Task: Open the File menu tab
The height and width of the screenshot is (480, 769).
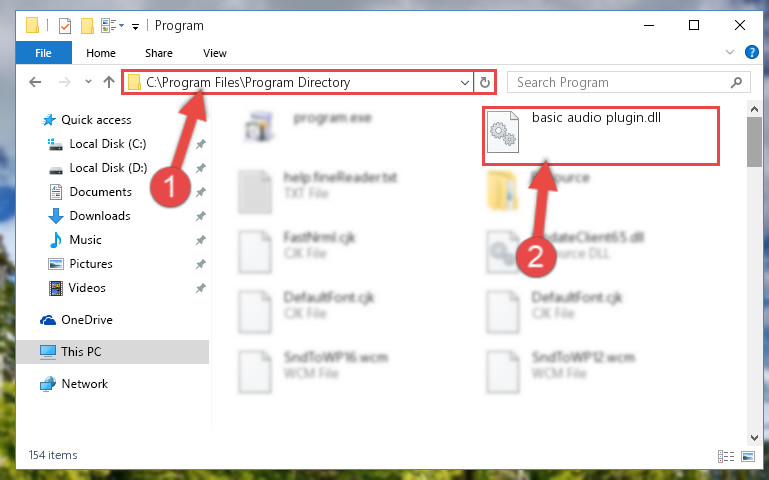Action: [43, 53]
